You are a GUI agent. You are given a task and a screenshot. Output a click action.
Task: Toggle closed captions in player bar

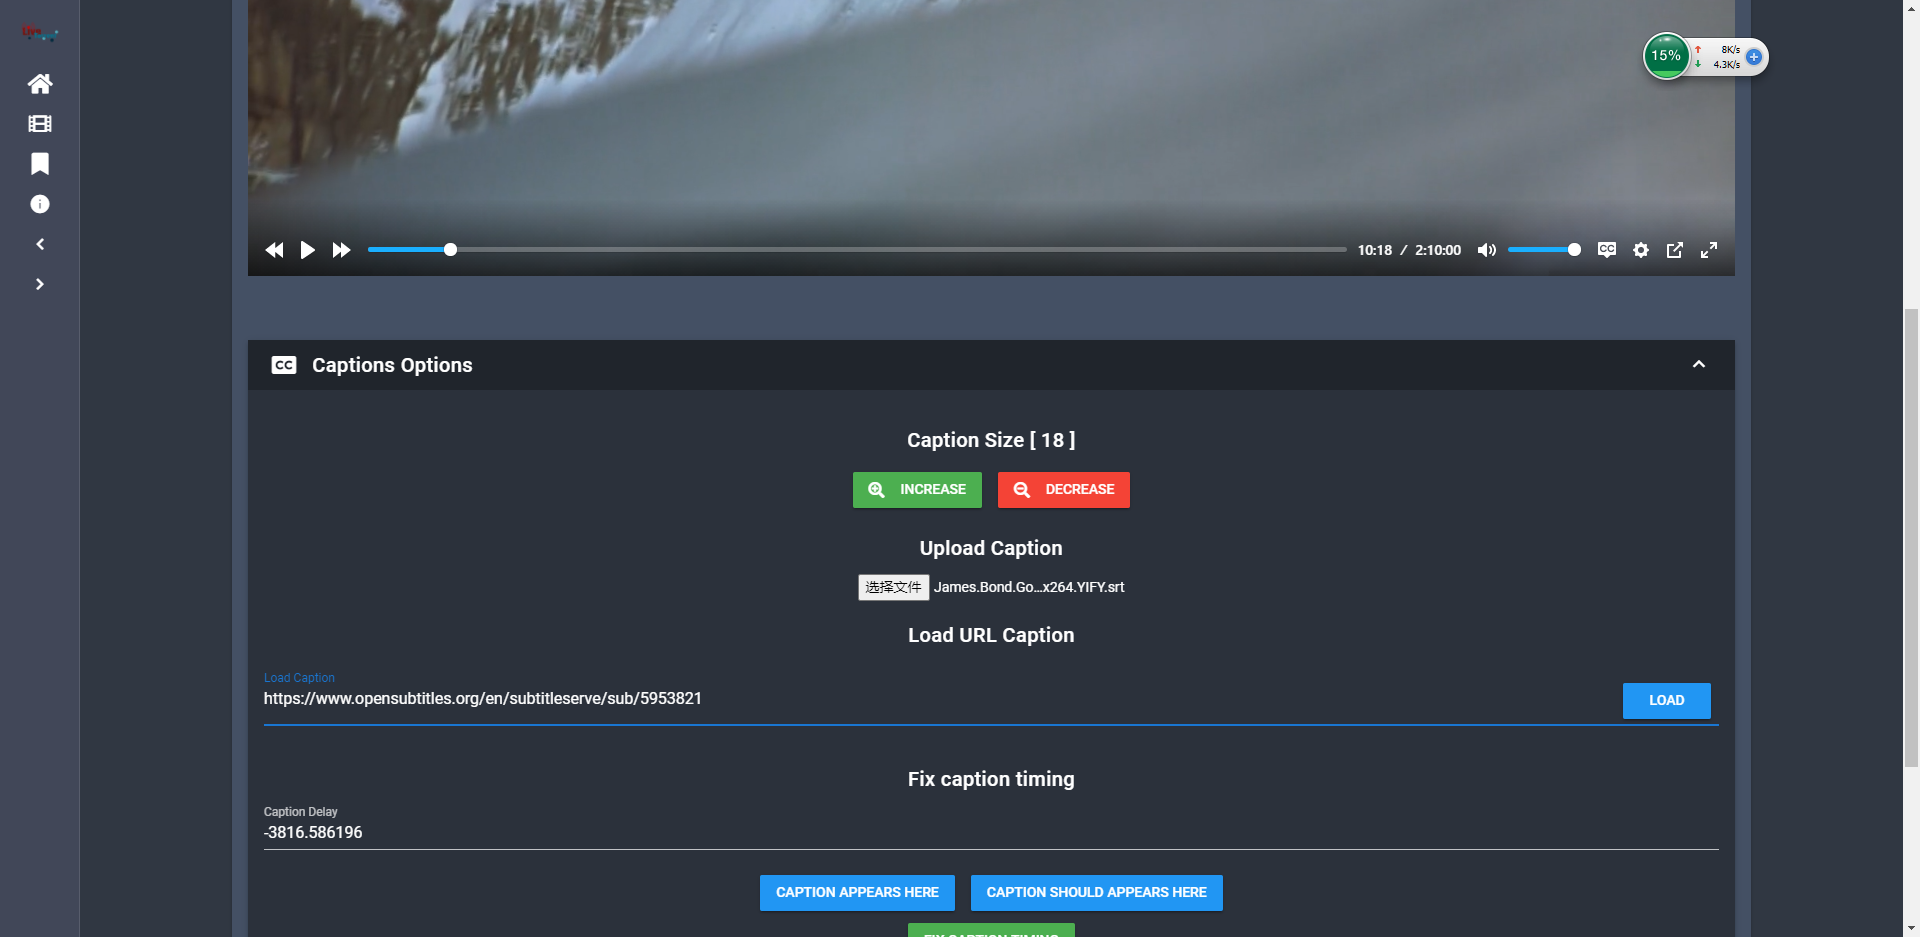pyautogui.click(x=1607, y=250)
